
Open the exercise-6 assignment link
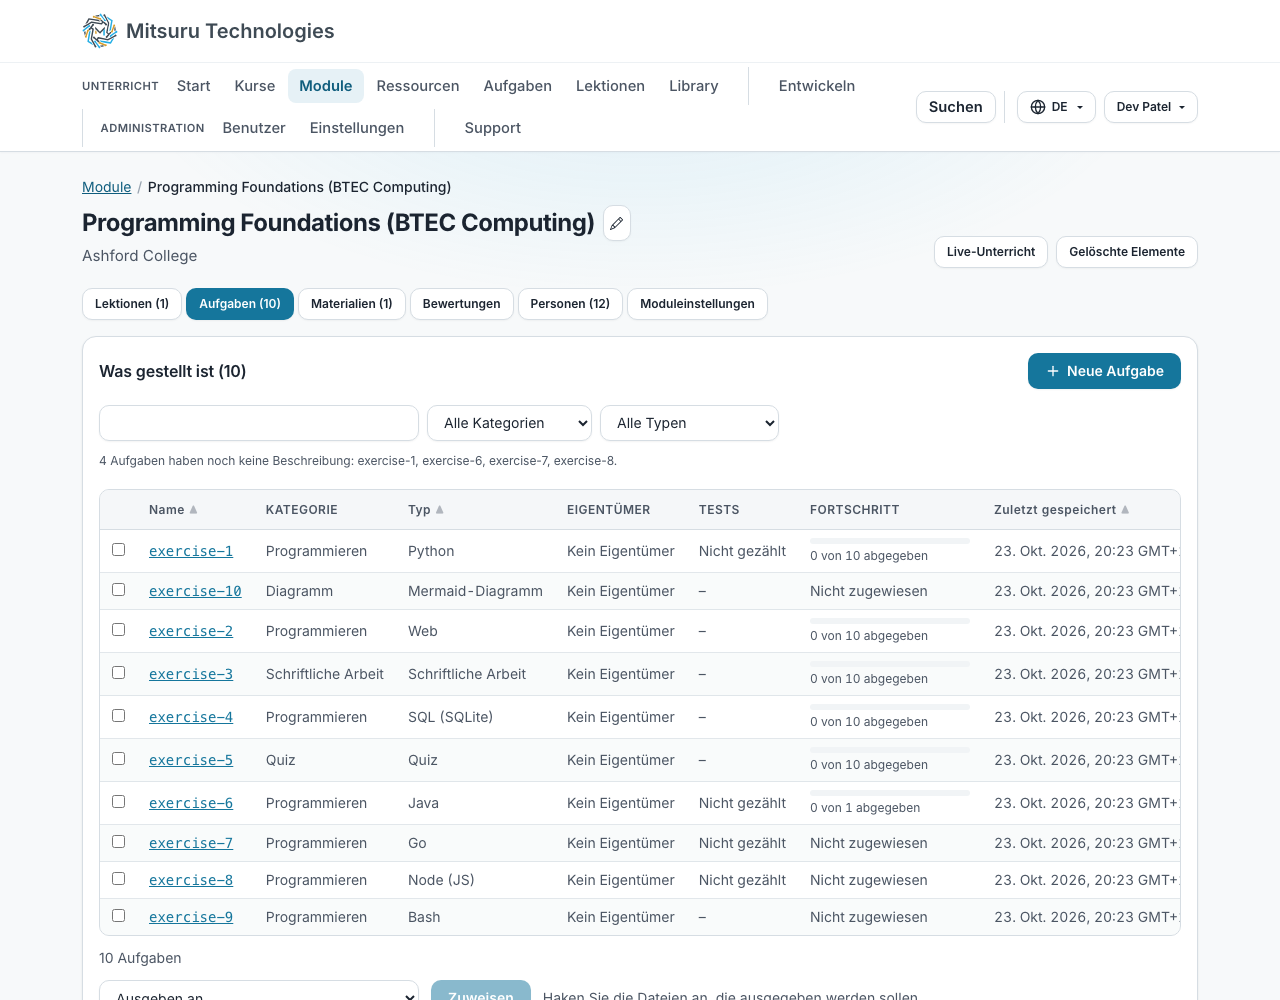pyautogui.click(x=191, y=803)
